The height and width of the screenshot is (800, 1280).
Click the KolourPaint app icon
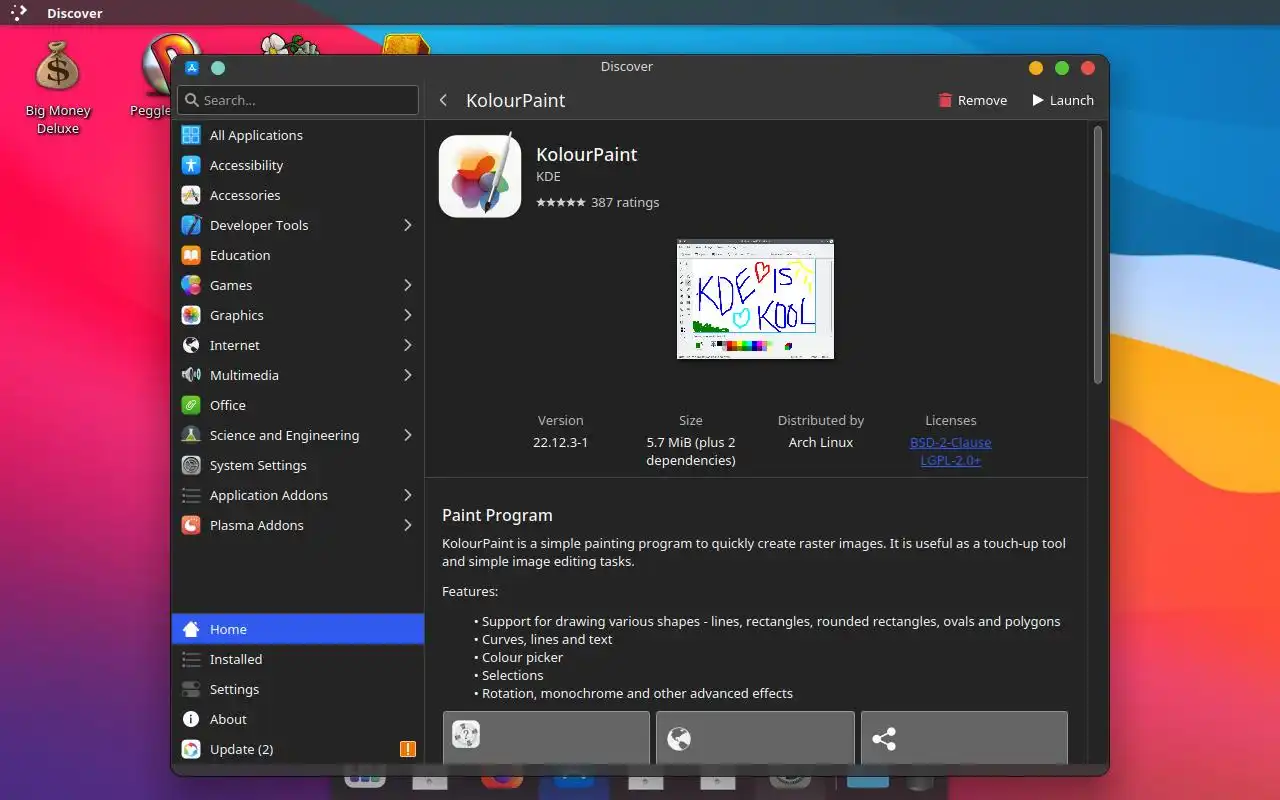[480, 176]
